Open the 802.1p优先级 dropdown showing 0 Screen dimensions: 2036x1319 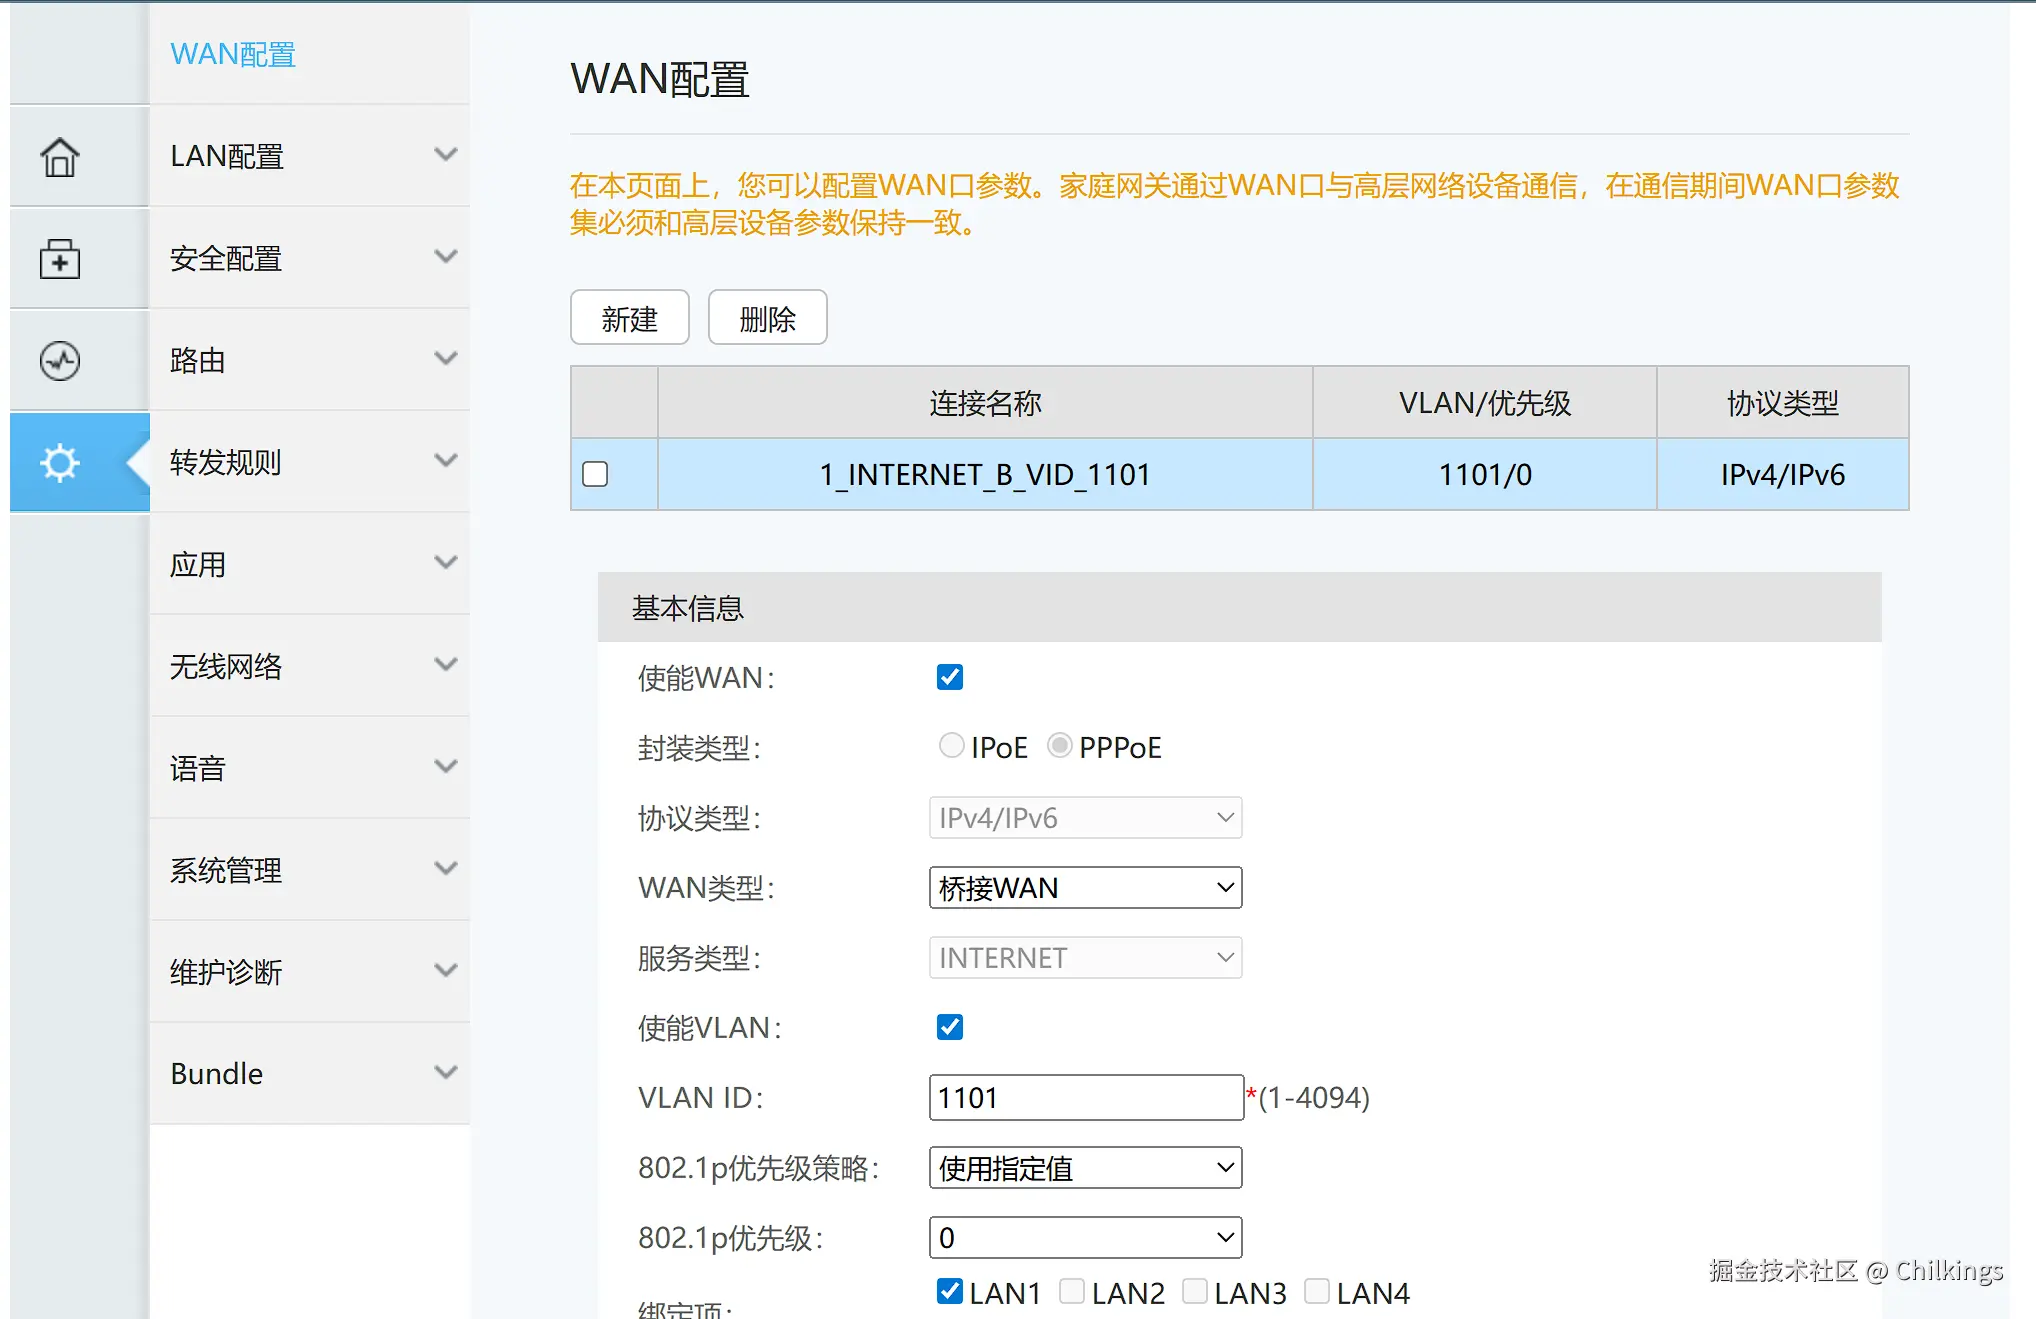click(1085, 1237)
